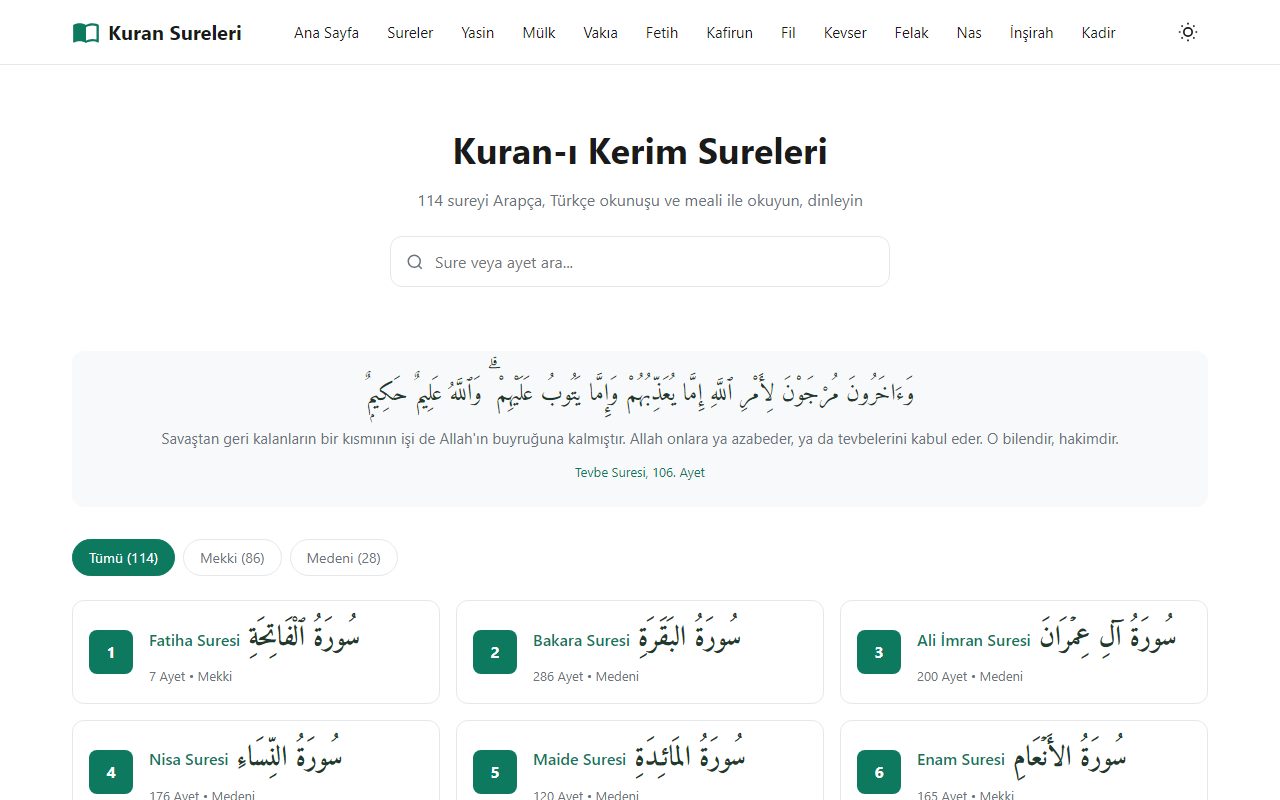Filter by Medeni (28) sureler

tap(344, 558)
